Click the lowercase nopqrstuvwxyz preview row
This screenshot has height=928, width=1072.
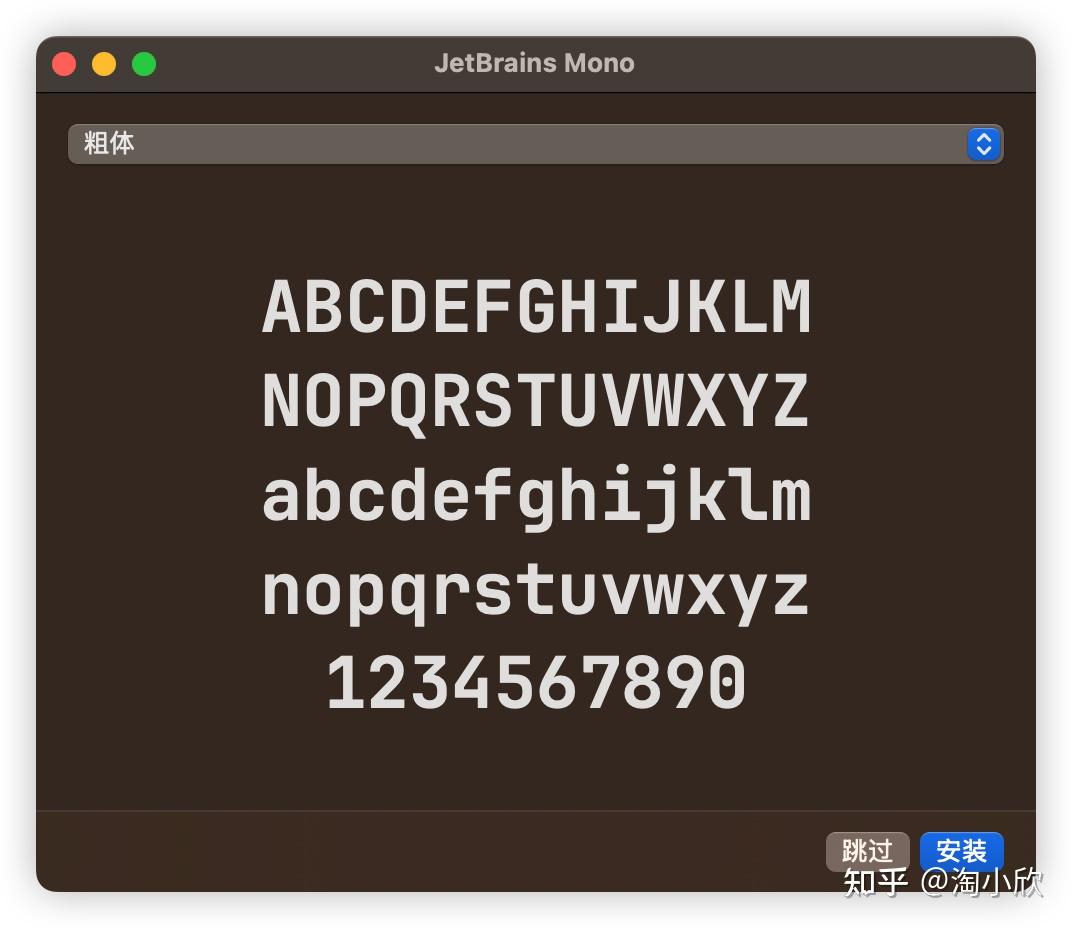(x=535, y=590)
